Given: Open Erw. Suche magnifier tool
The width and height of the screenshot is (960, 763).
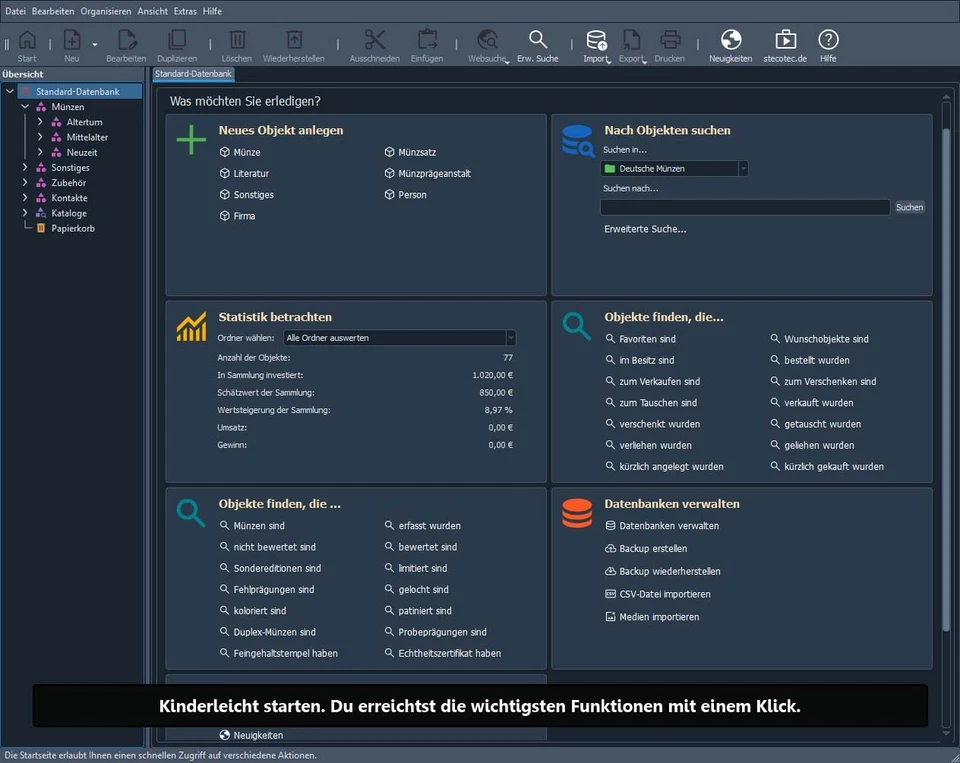Looking at the screenshot, I should 538,41.
